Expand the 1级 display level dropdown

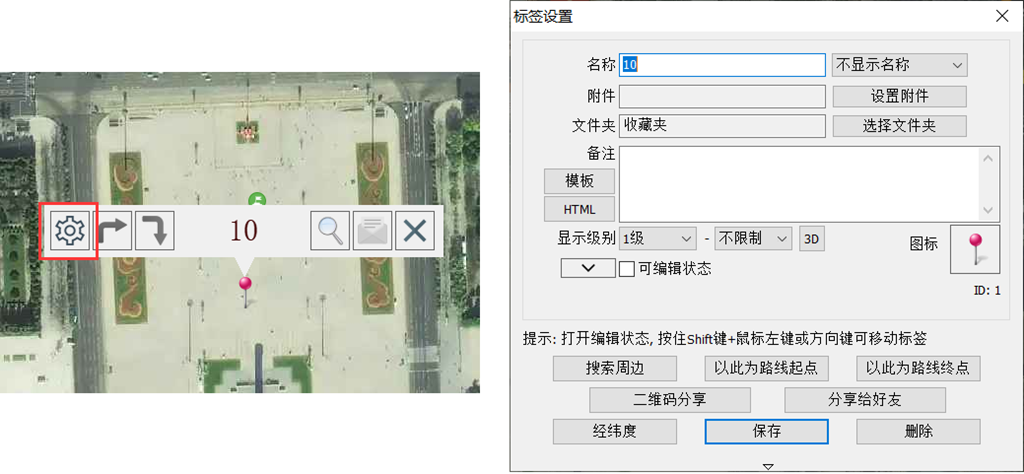[658, 239]
